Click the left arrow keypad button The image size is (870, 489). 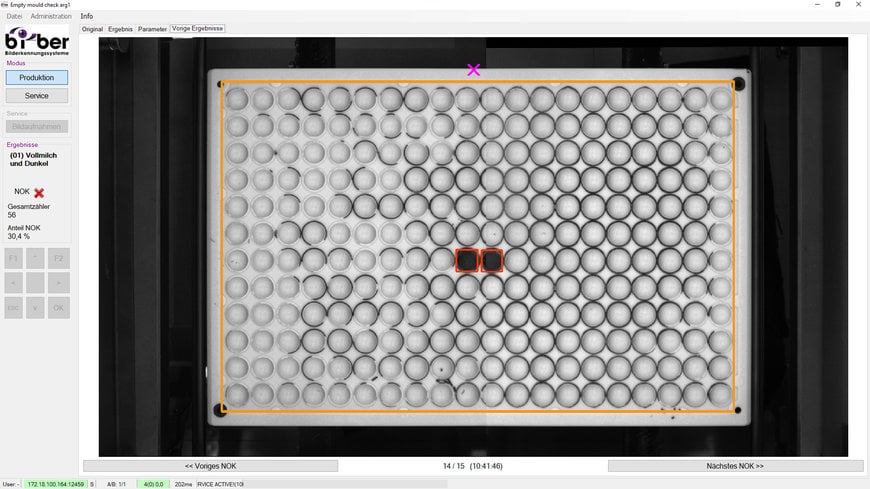click(14, 283)
